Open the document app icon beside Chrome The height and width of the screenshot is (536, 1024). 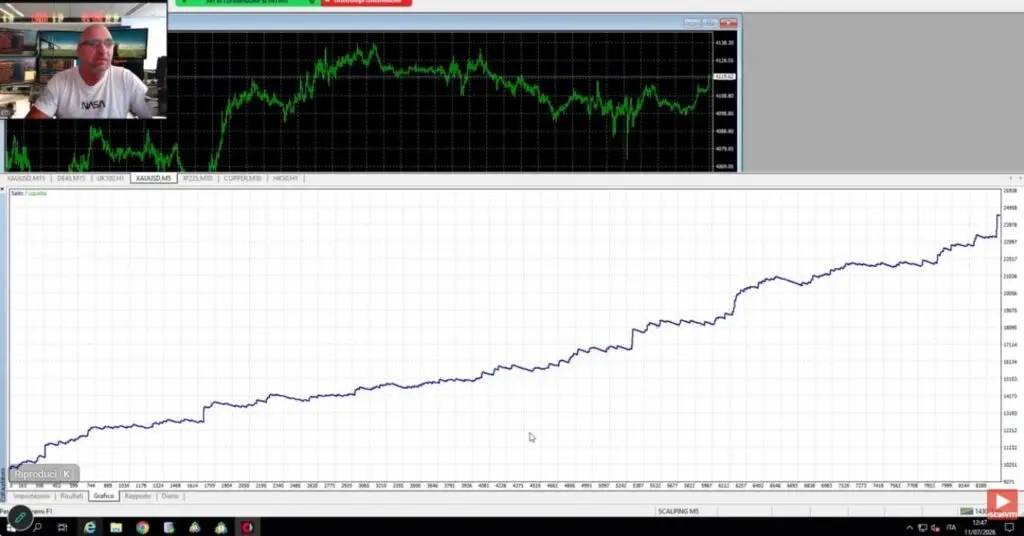click(168, 527)
